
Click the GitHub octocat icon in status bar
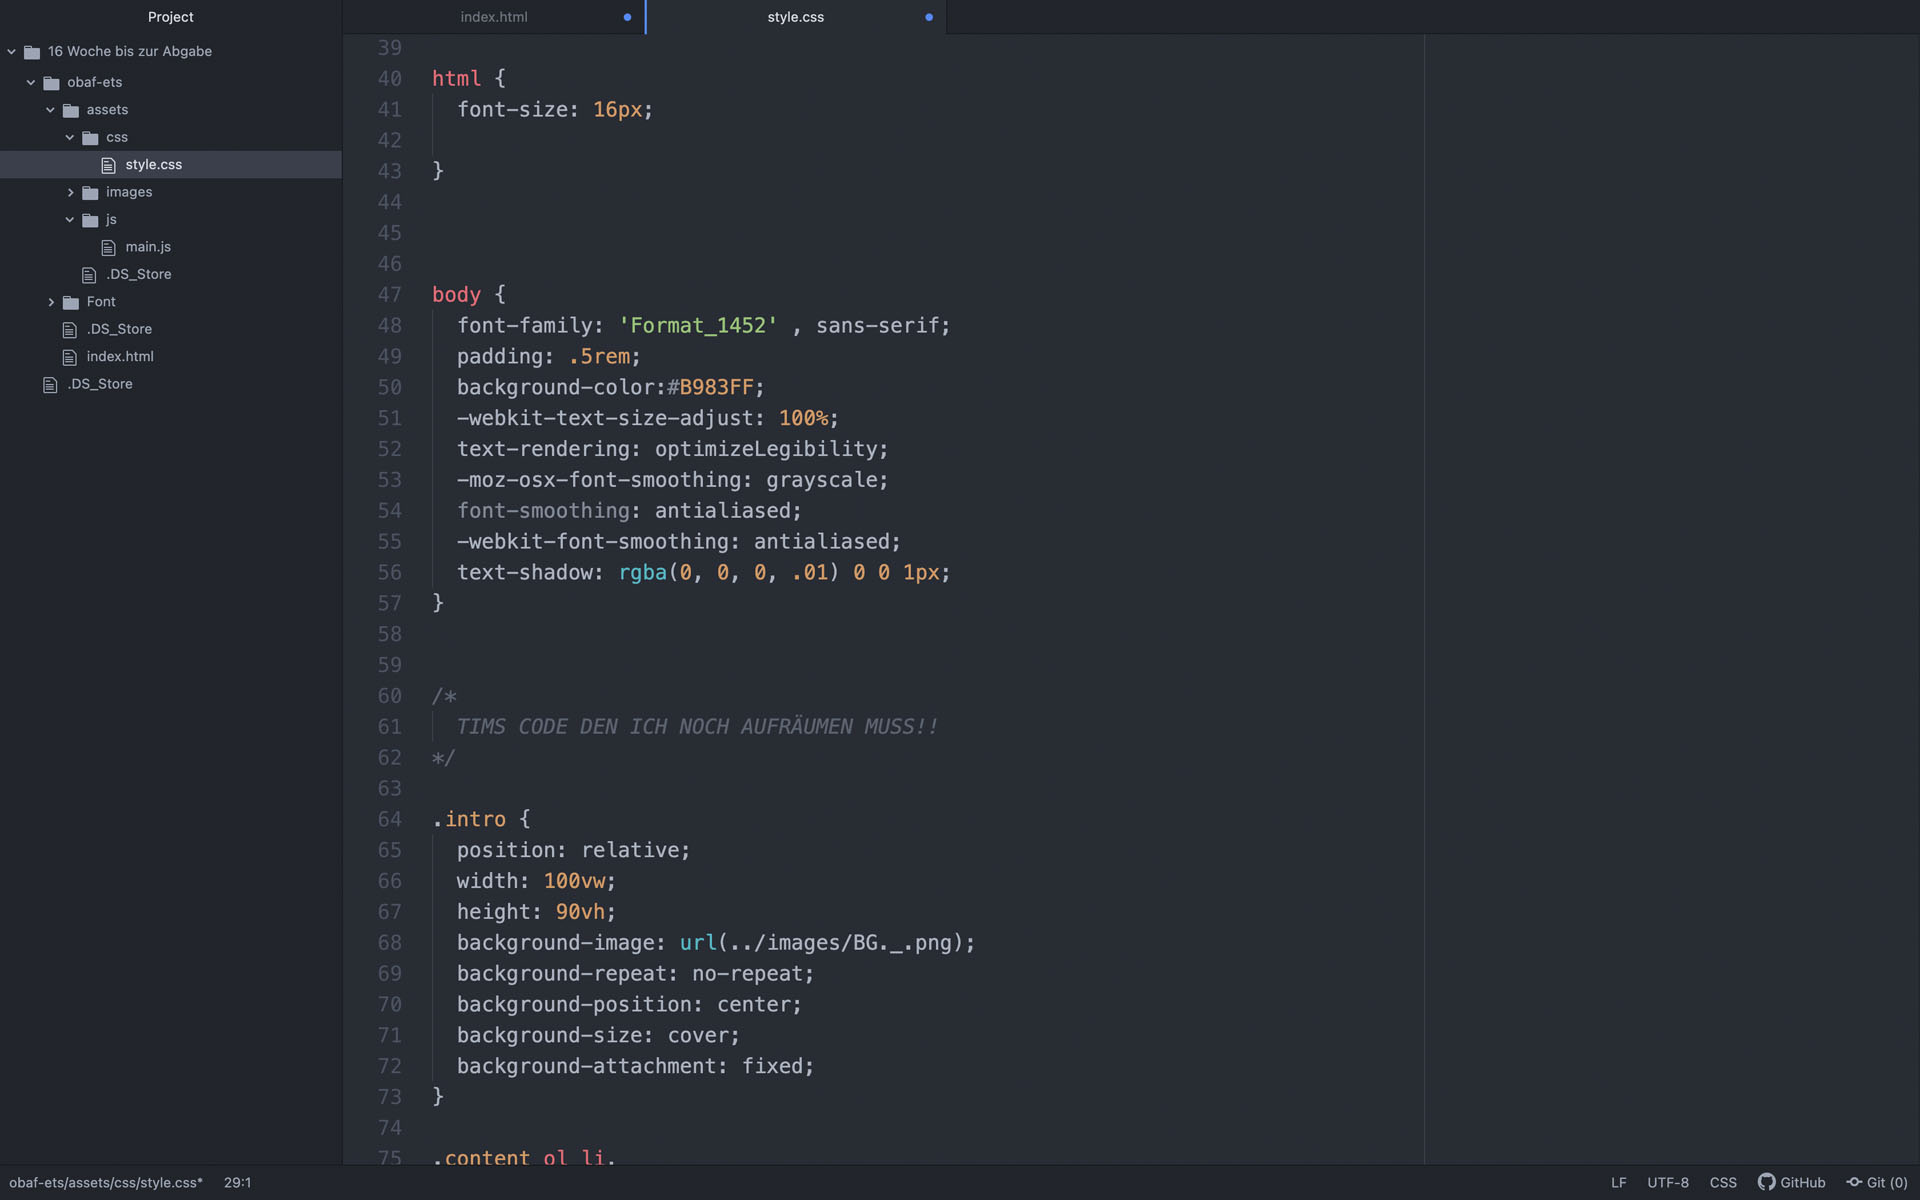click(1767, 1182)
